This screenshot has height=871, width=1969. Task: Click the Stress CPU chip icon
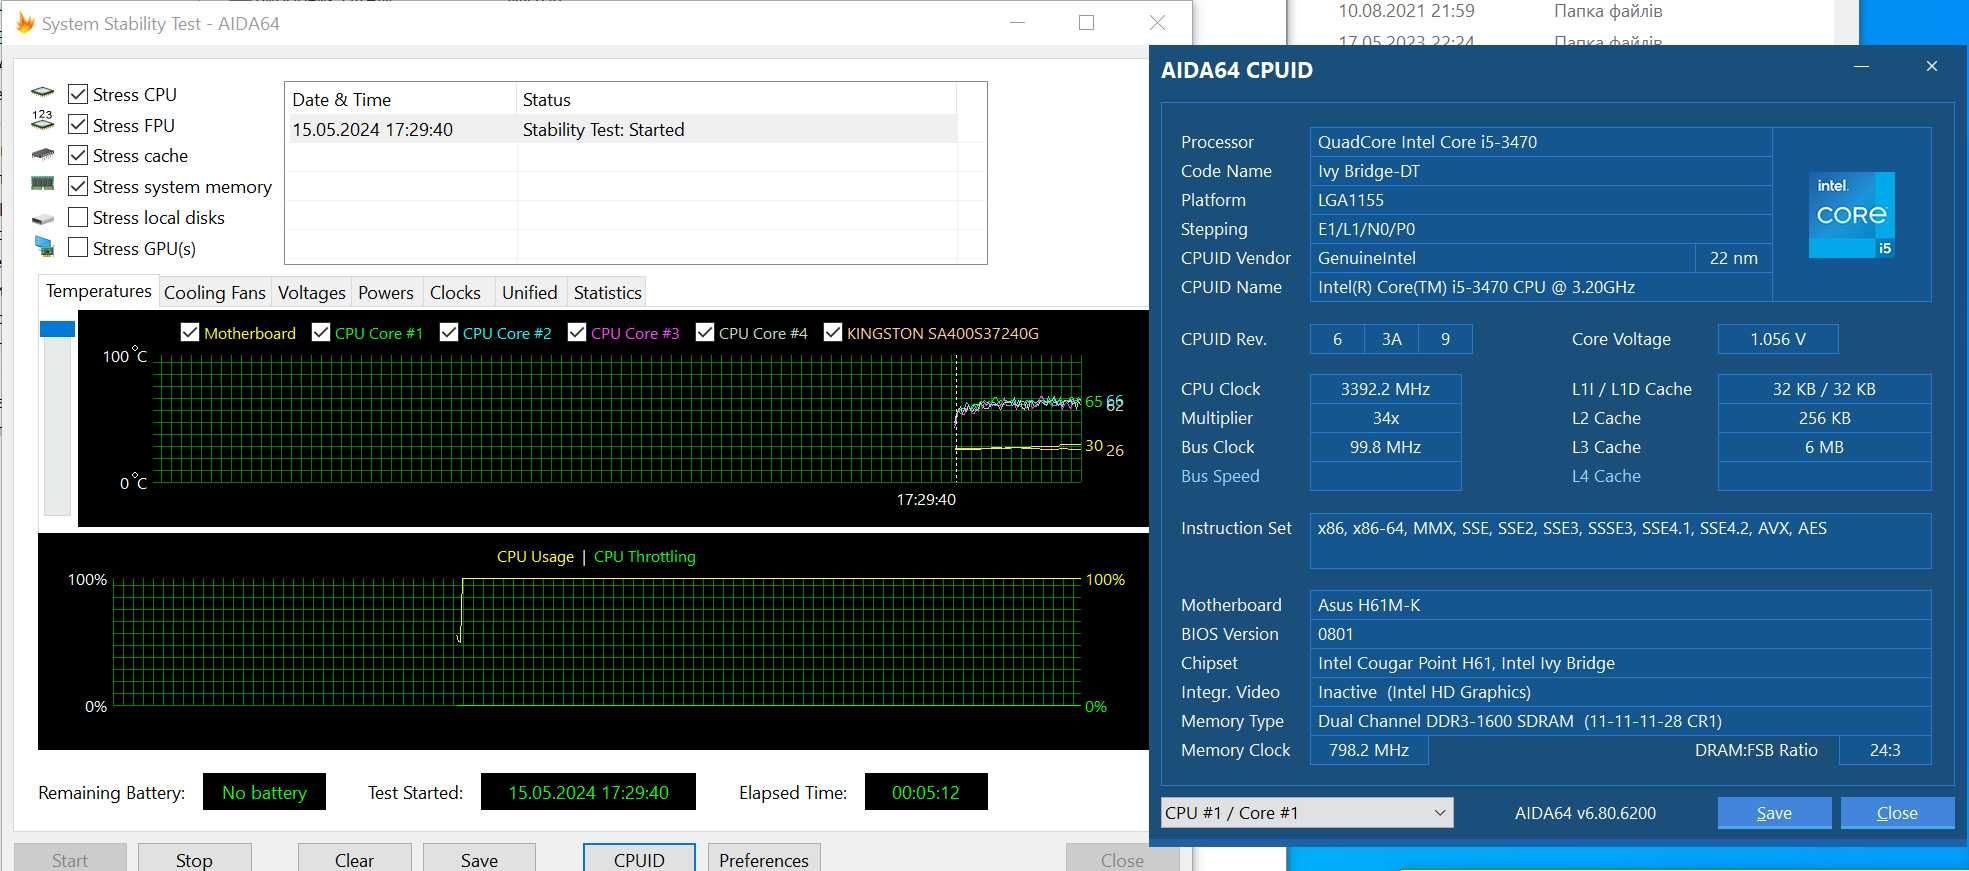(x=43, y=94)
